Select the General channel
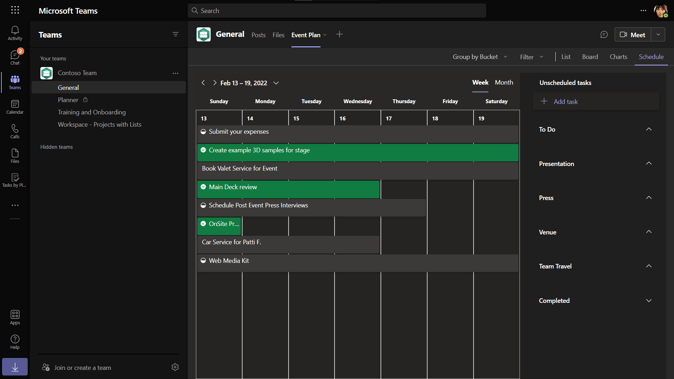The width and height of the screenshot is (674, 379). click(x=109, y=87)
